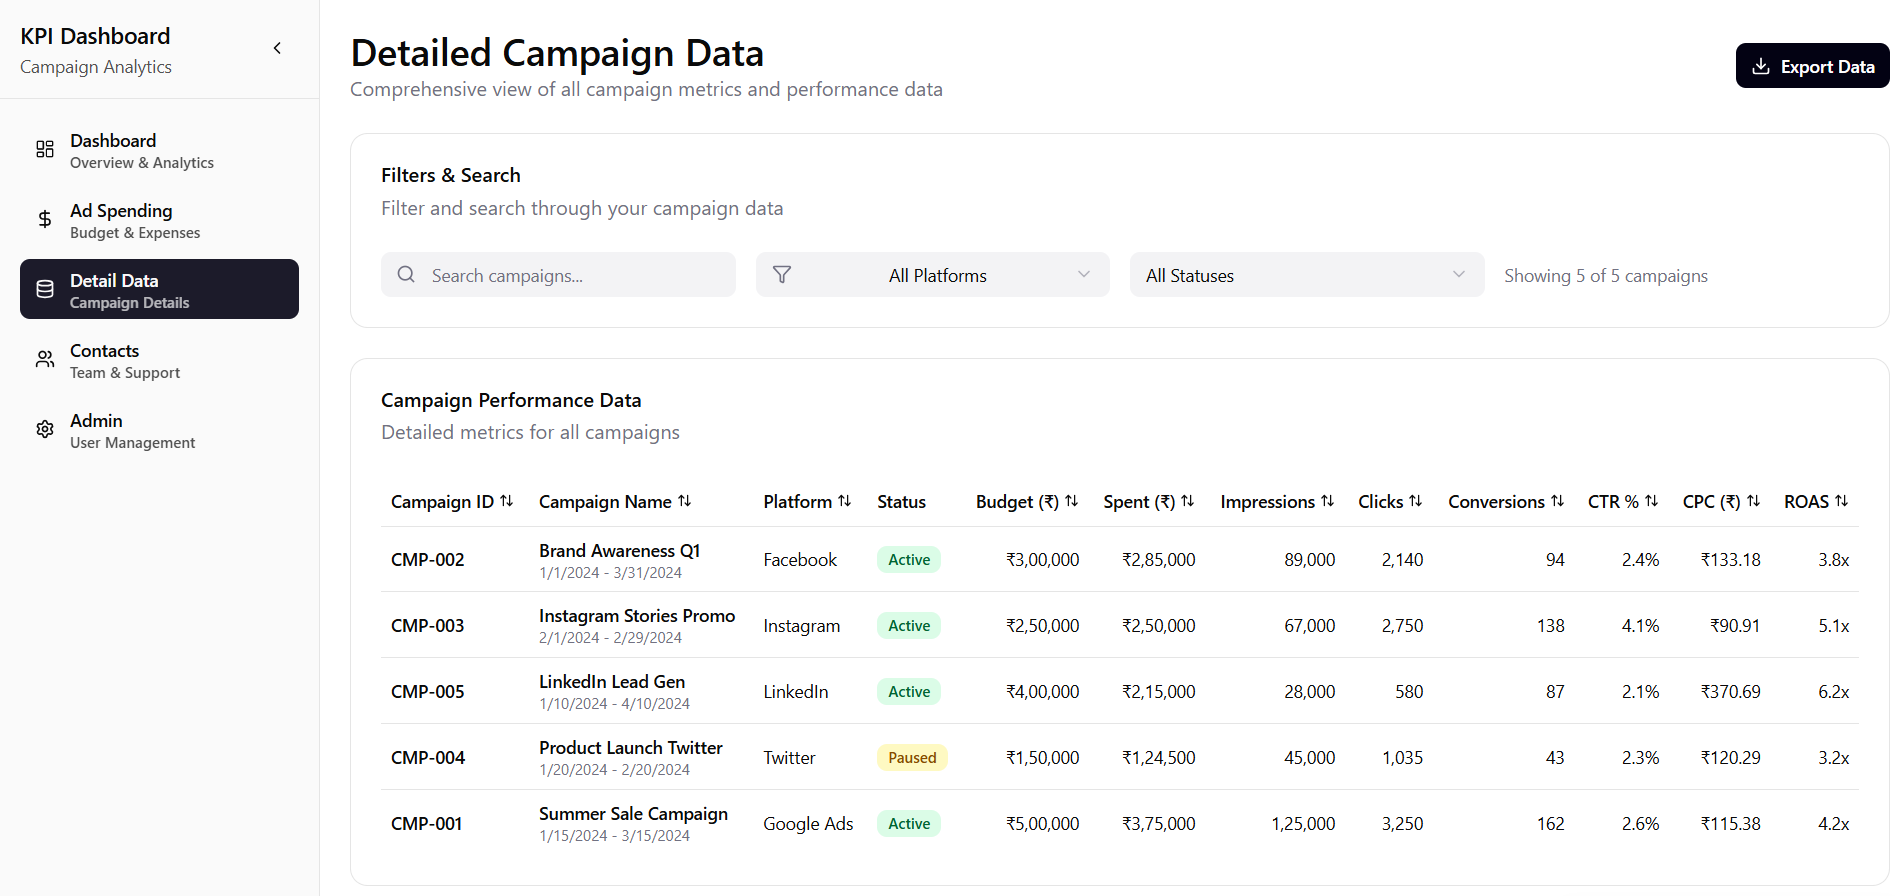Screen dimensions: 1904x896
Task: Click the CMP-001 campaign ID
Action: click(427, 824)
